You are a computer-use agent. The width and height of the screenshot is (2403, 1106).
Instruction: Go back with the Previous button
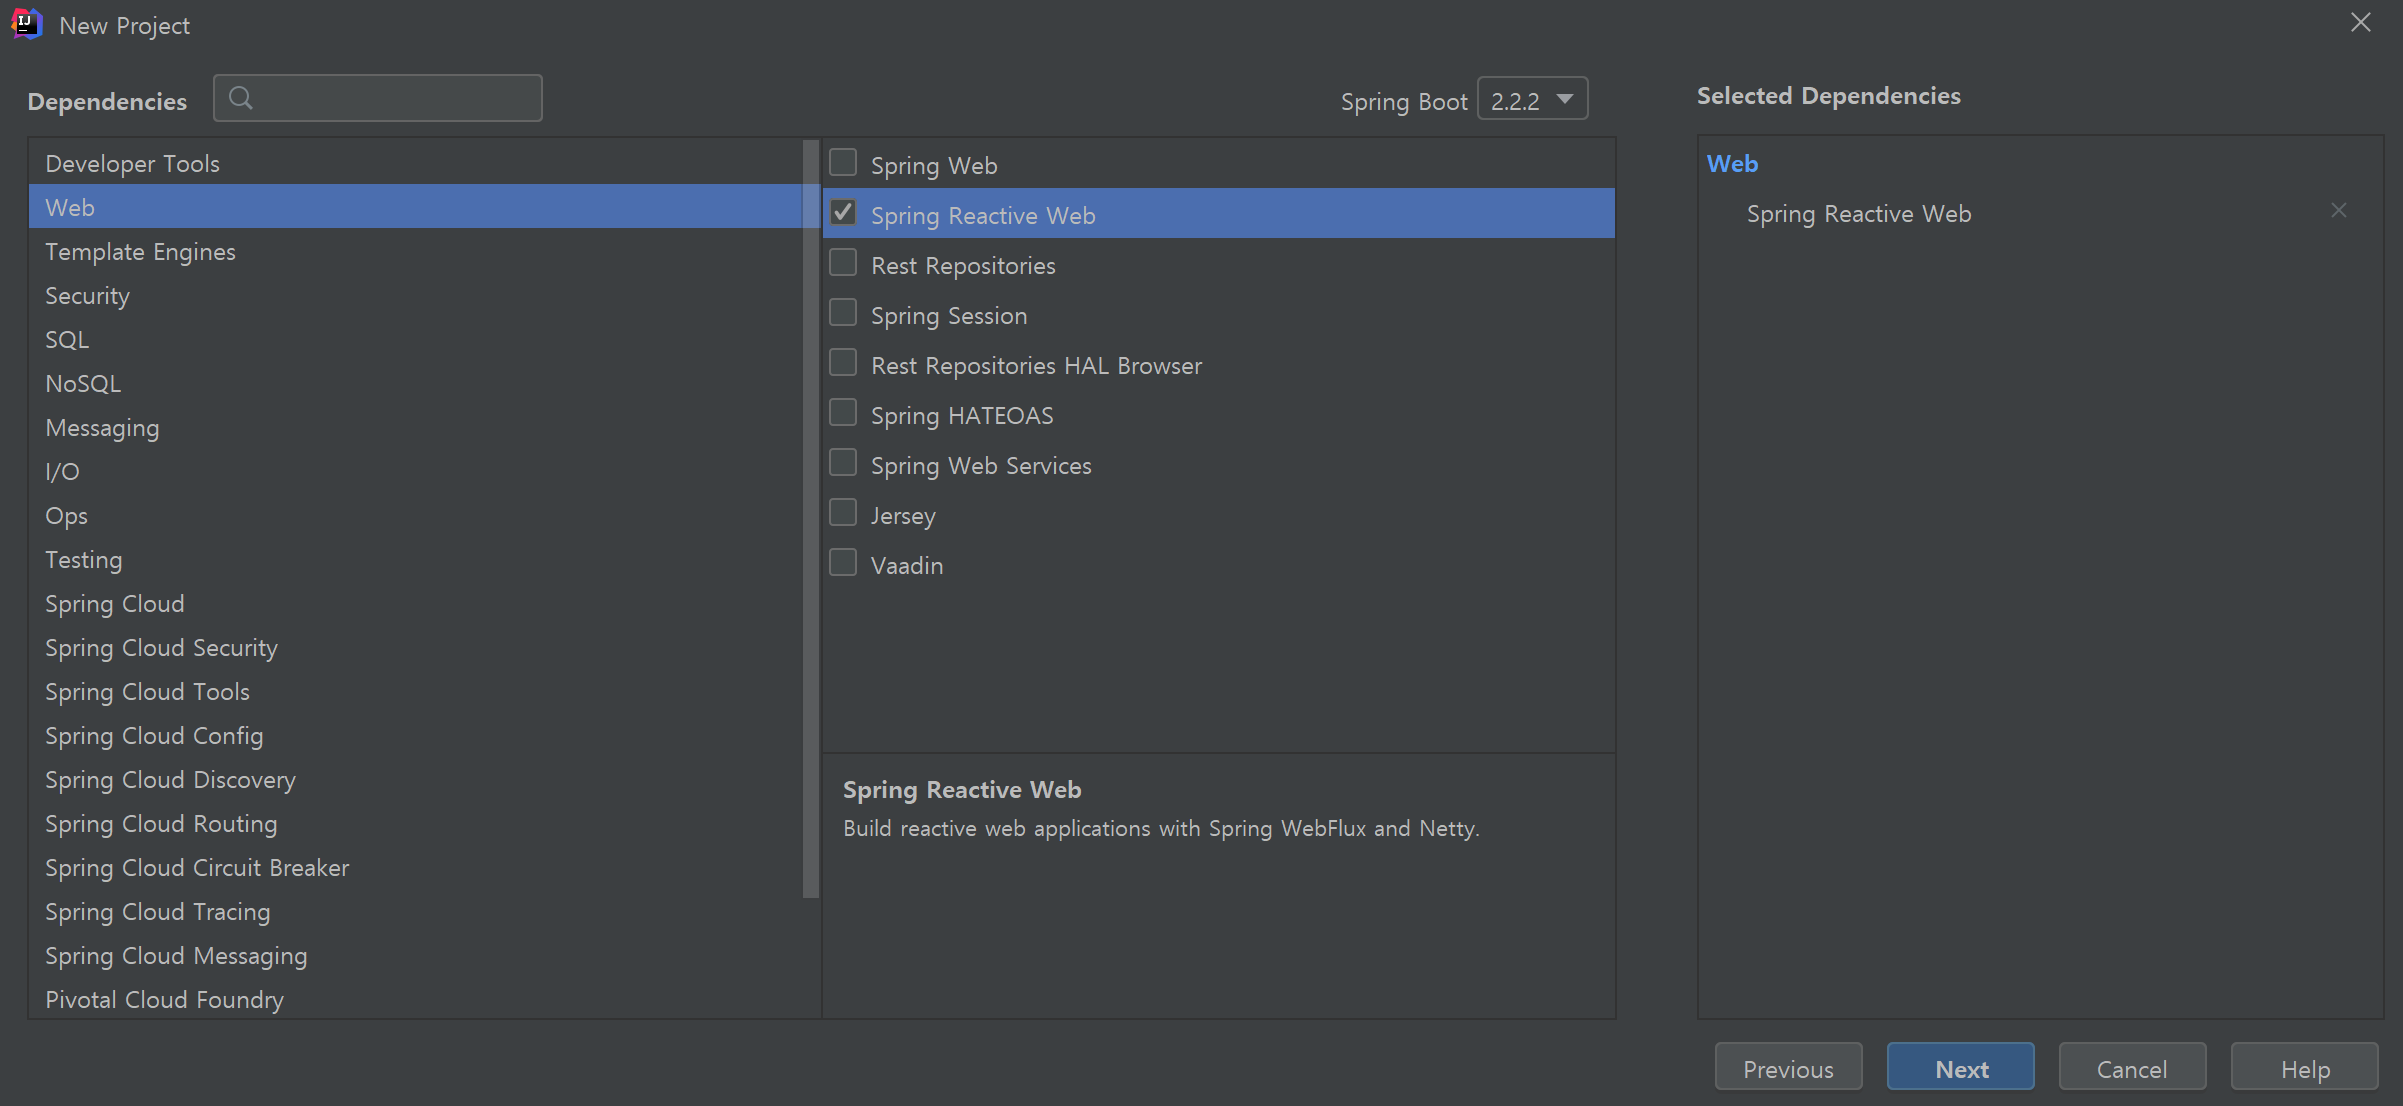pyautogui.click(x=1788, y=1068)
